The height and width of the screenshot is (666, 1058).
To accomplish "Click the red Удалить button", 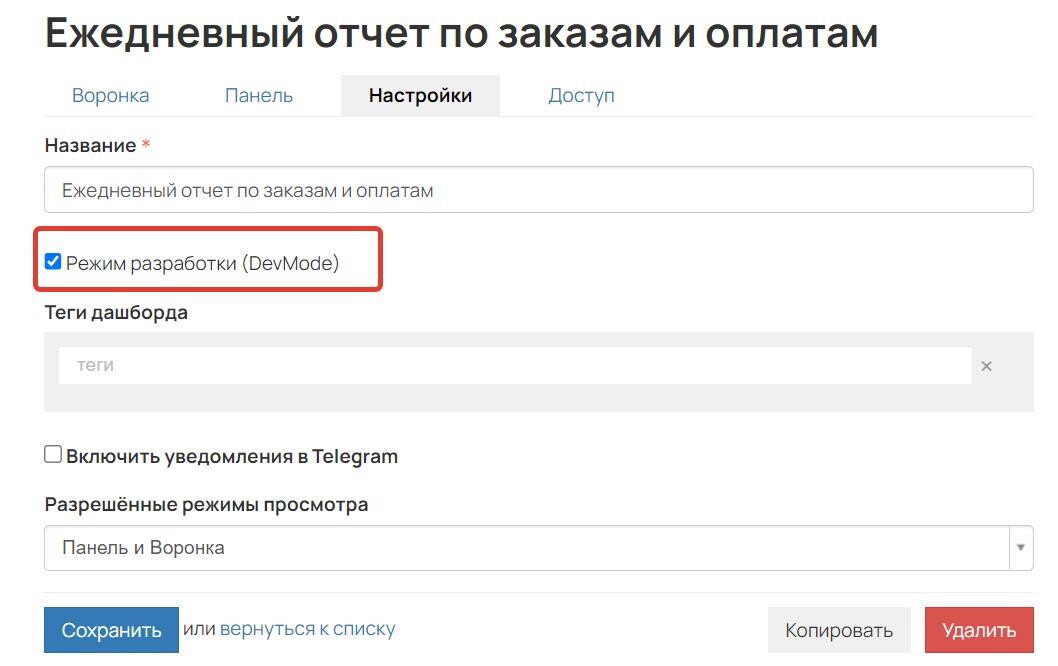I will (979, 630).
